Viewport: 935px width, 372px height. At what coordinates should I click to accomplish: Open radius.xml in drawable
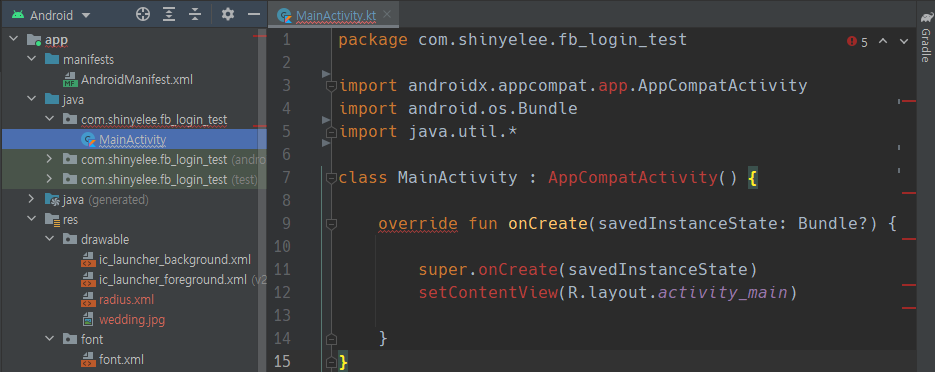click(126, 299)
